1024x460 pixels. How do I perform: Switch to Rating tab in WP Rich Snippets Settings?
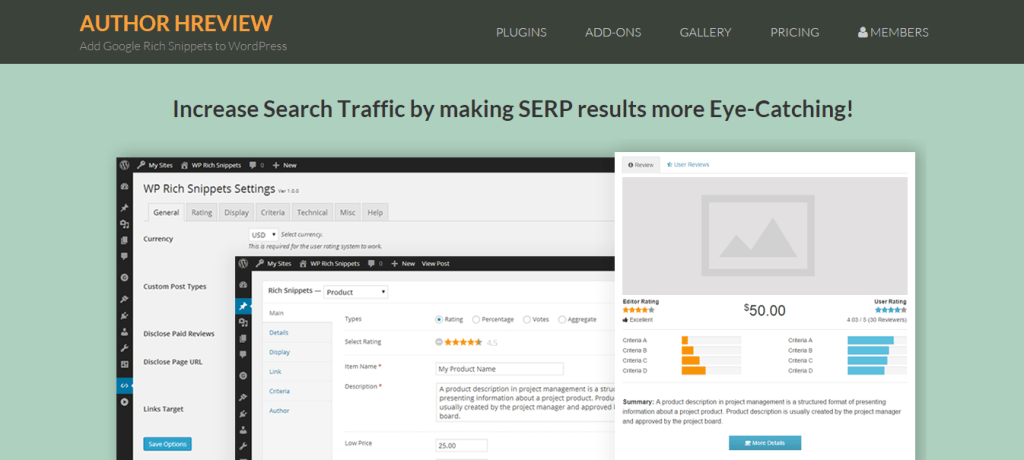(x=202, y=212)
